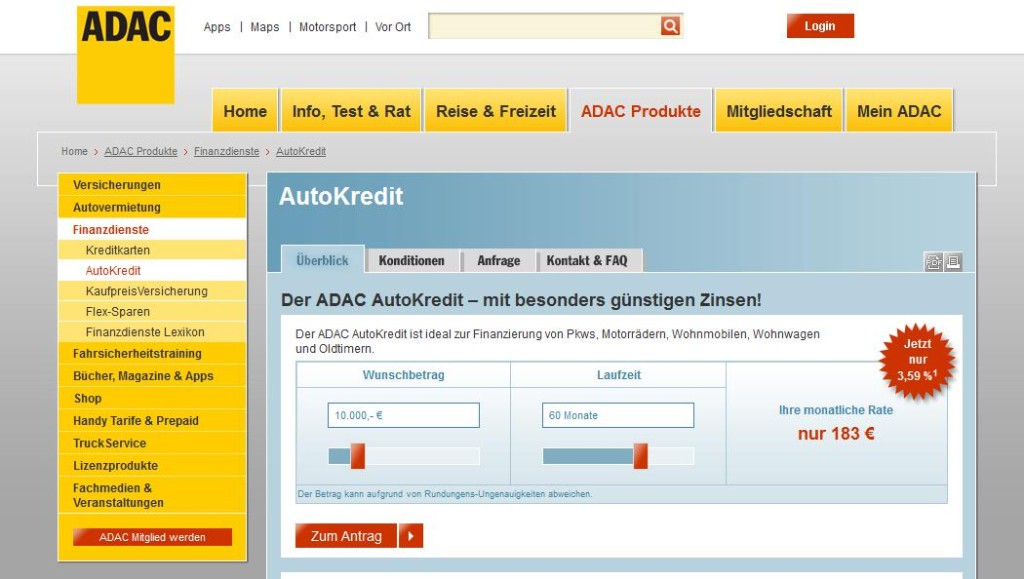Click the ADAC logo
The width and height of the screenshot is (1024, 579).
click(x=125, y=55)
